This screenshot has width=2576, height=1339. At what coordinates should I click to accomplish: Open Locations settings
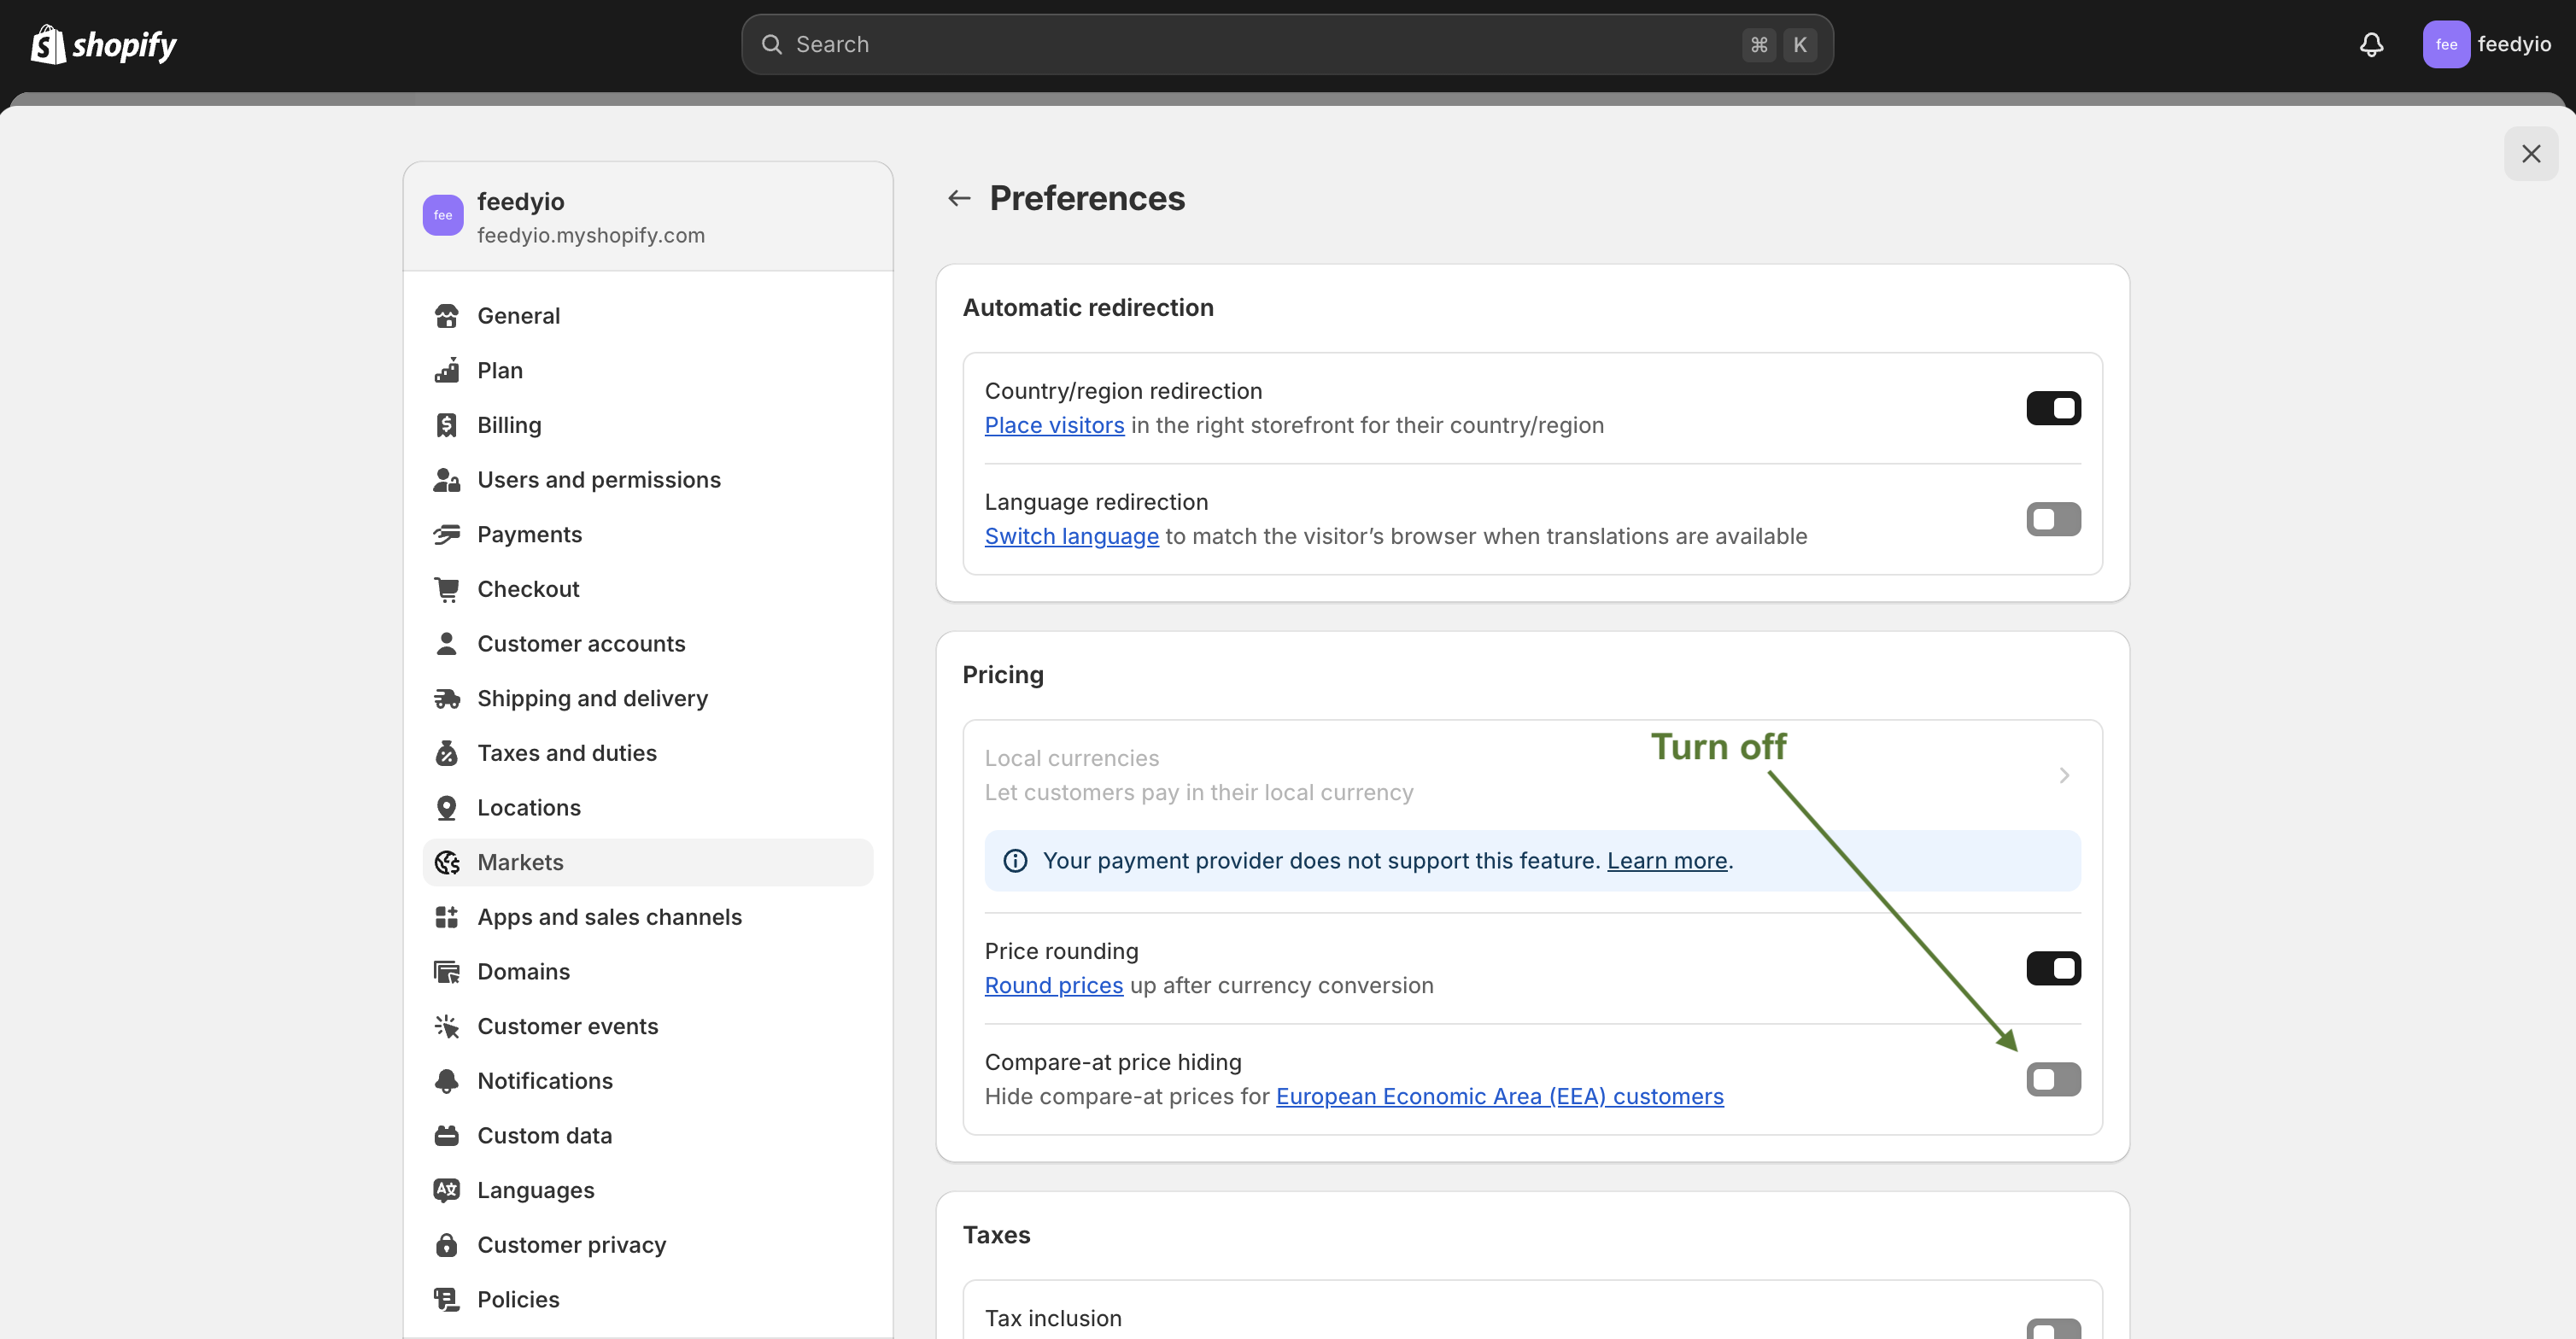click(648, 808)
